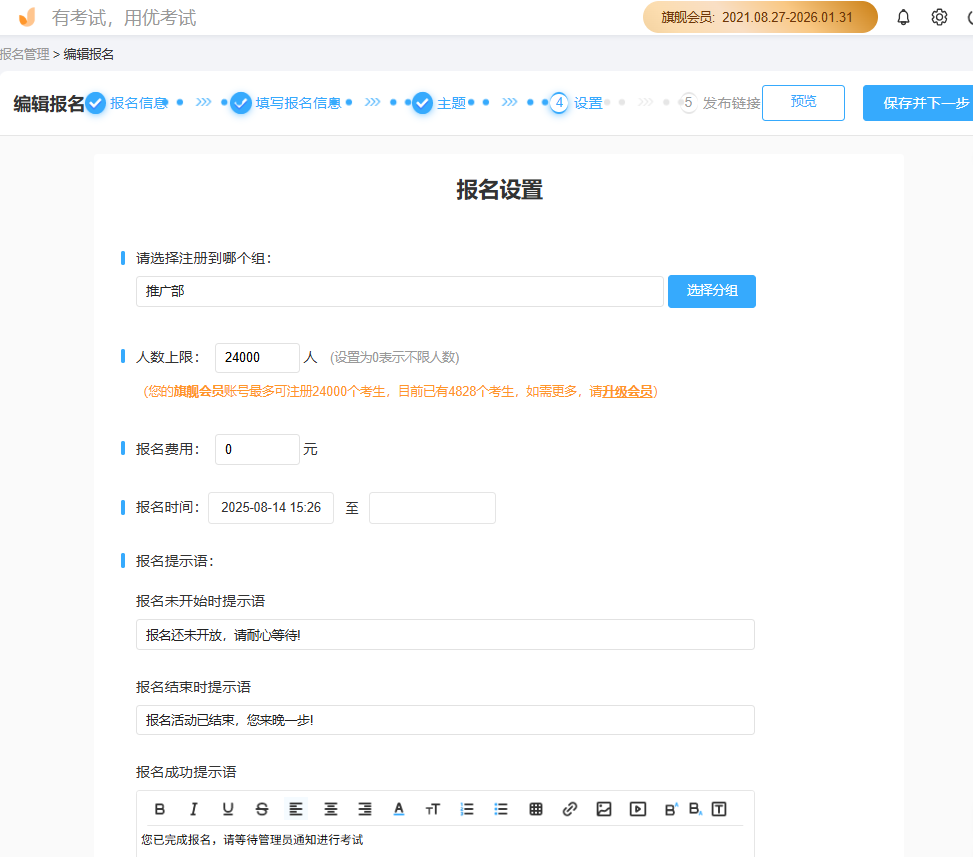The width and height of the screenshot is (973, 857).
Task: Click the group field showing 推广部
Action: pyautogui.click(x=400, y=292)
